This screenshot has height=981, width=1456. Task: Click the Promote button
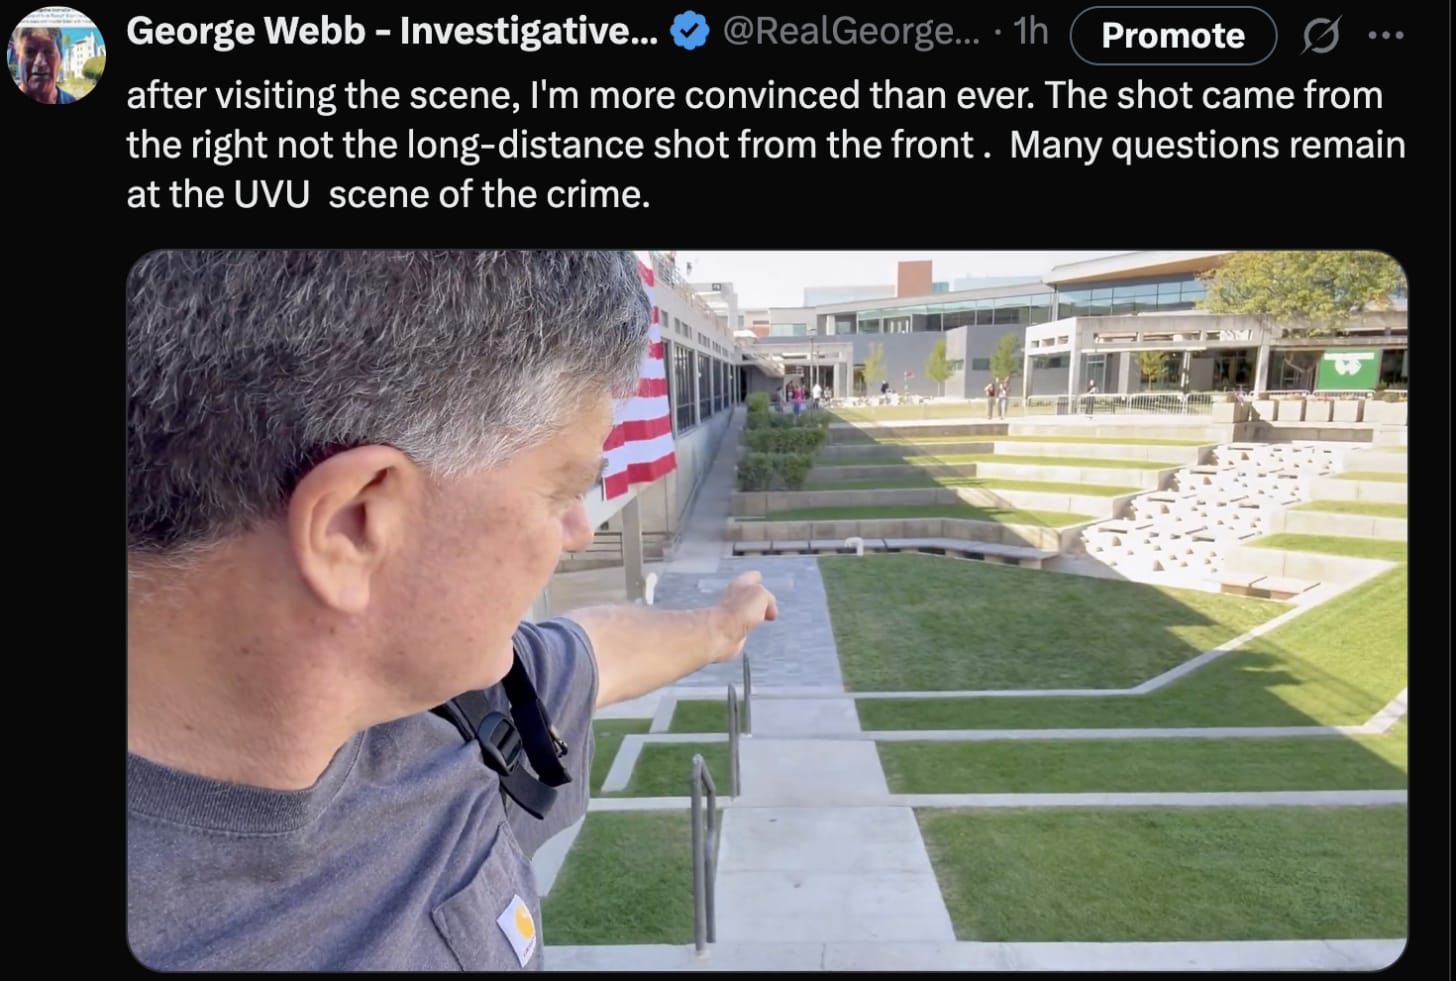pos(1173,36)
